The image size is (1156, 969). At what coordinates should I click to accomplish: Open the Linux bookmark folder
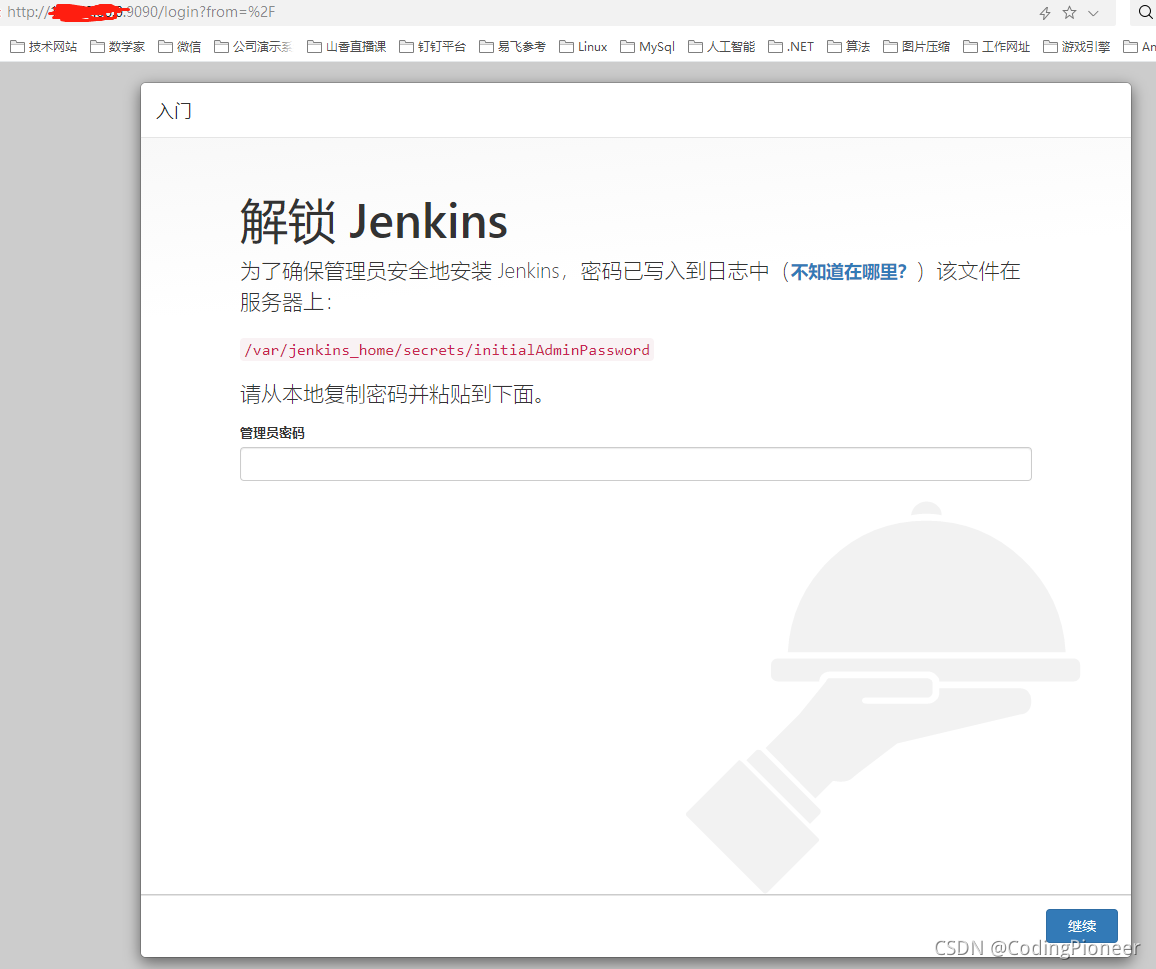click(x=583, y=46)
